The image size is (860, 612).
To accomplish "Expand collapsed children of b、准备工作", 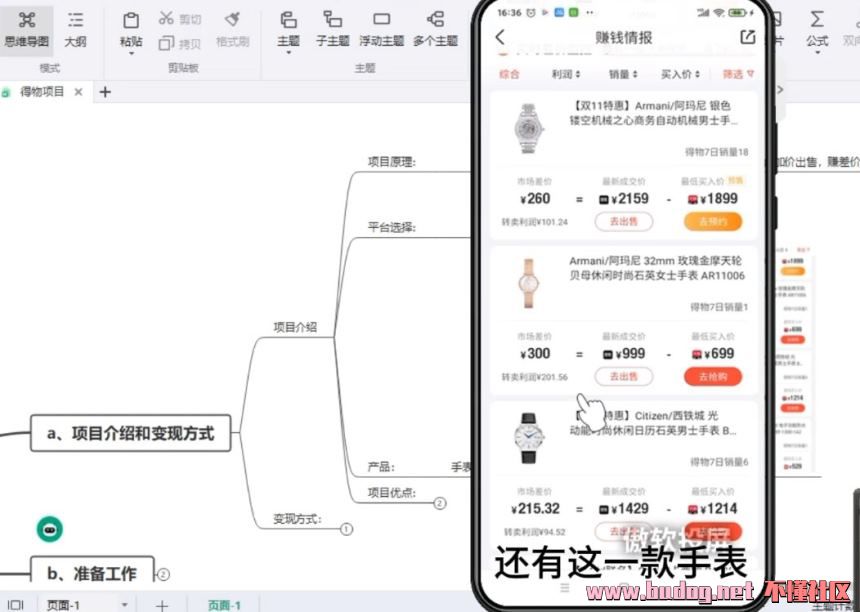I will [x=163, y=574].
